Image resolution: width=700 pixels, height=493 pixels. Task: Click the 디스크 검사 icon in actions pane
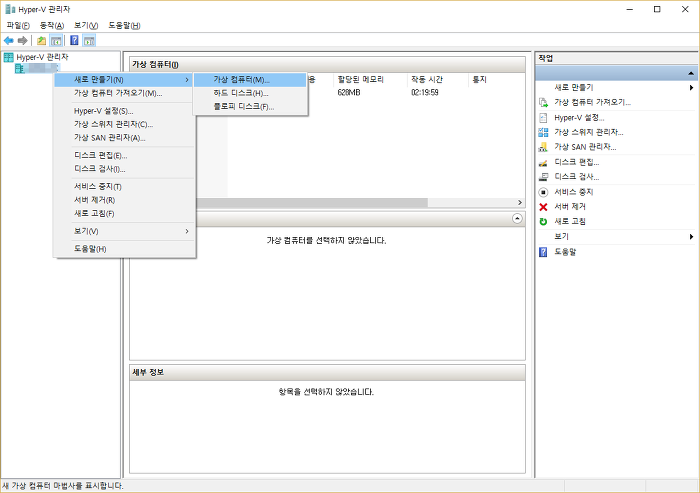(543, 177)
